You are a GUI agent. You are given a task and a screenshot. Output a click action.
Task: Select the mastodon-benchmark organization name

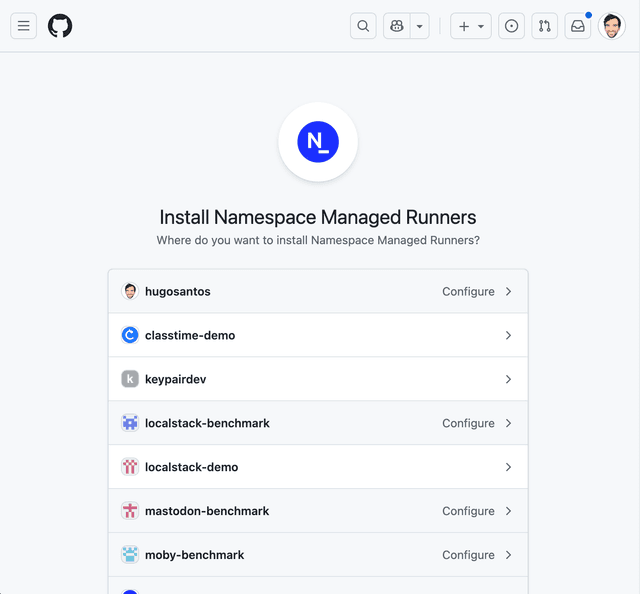207,511
